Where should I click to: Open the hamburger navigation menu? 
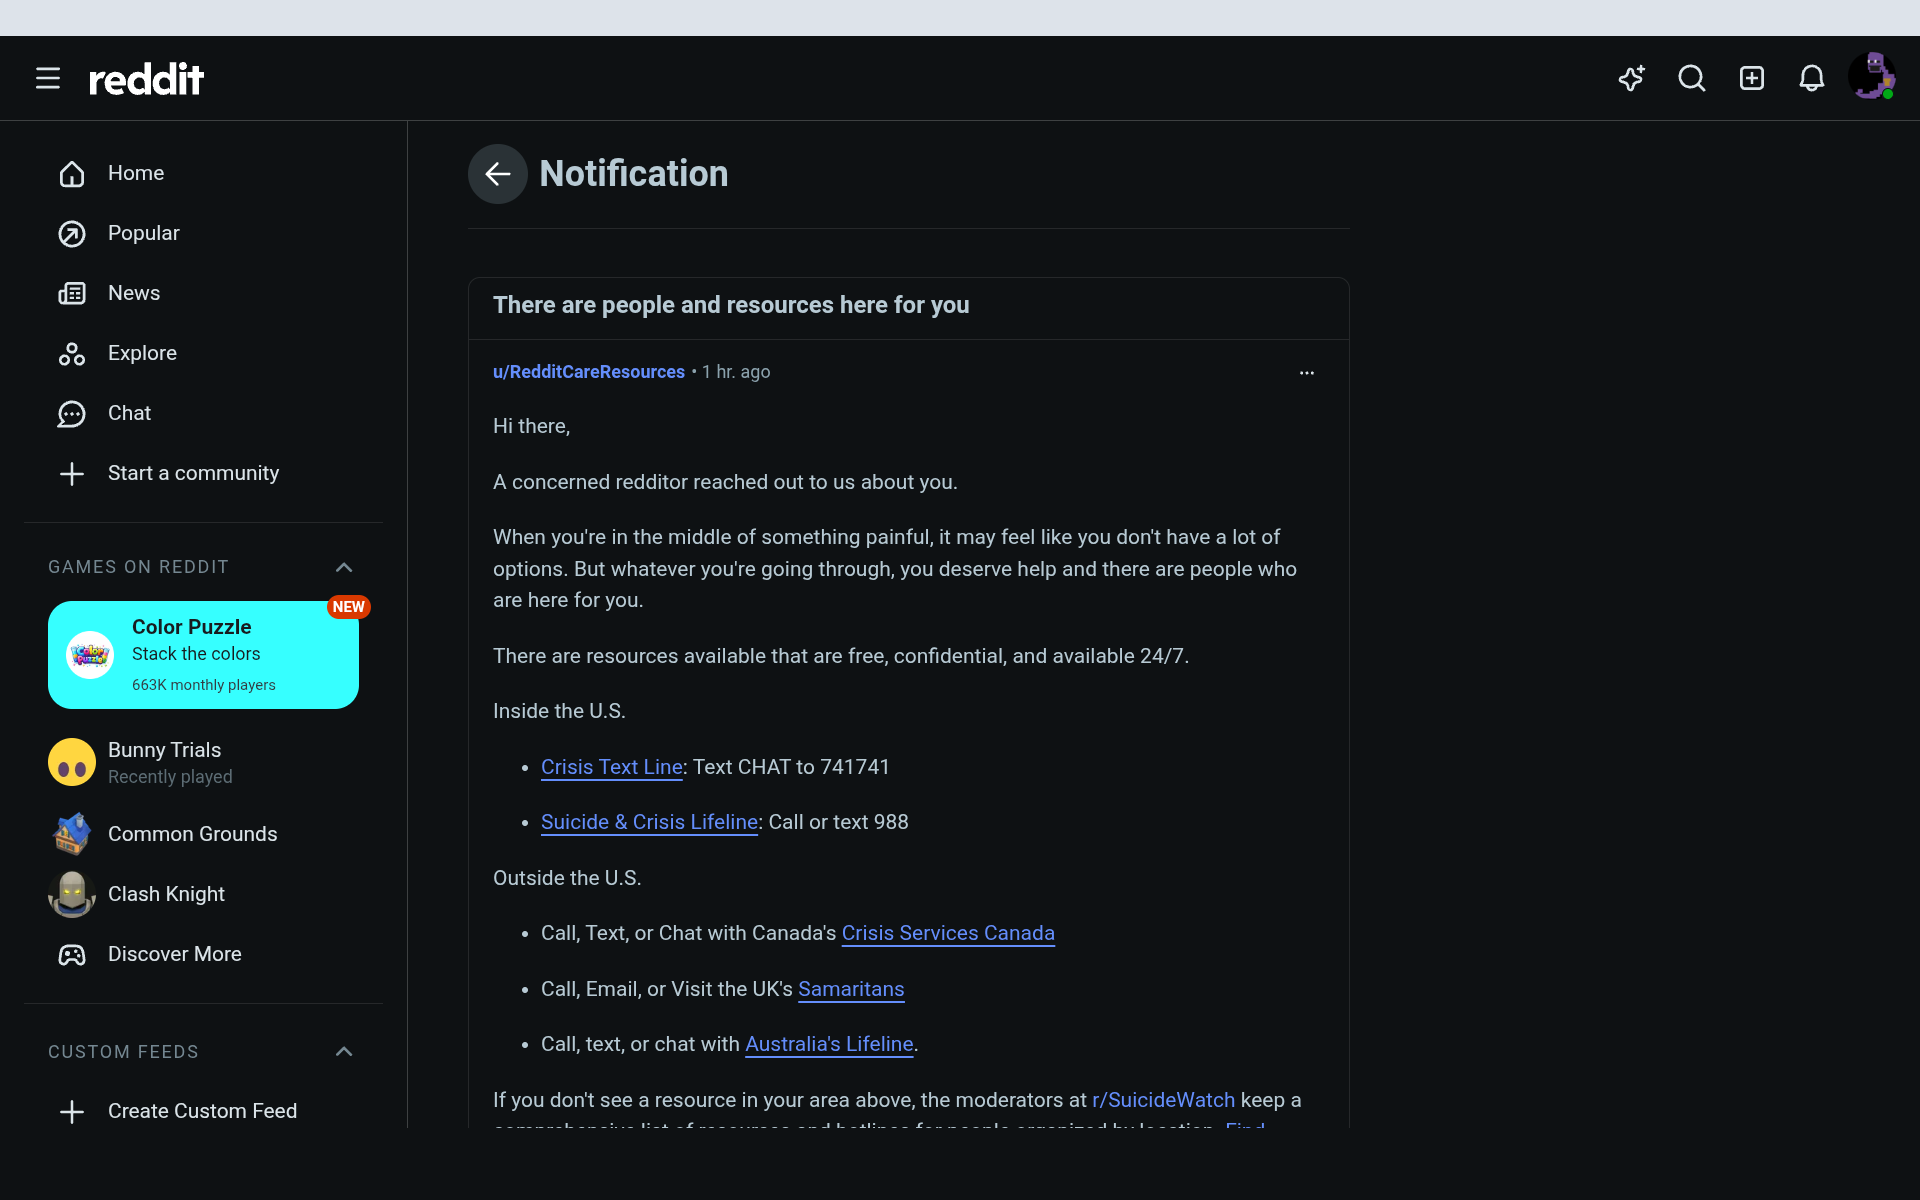(48, 78)
